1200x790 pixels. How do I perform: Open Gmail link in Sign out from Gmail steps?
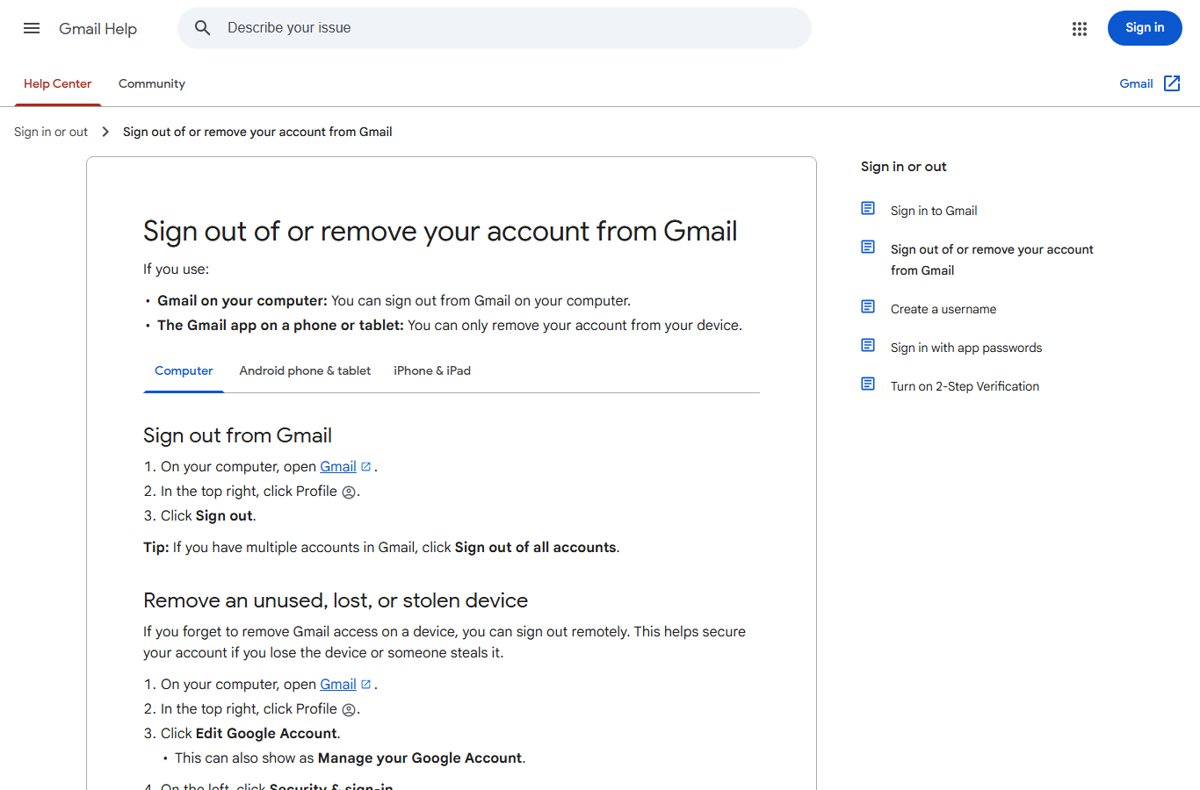pos(338,467)
